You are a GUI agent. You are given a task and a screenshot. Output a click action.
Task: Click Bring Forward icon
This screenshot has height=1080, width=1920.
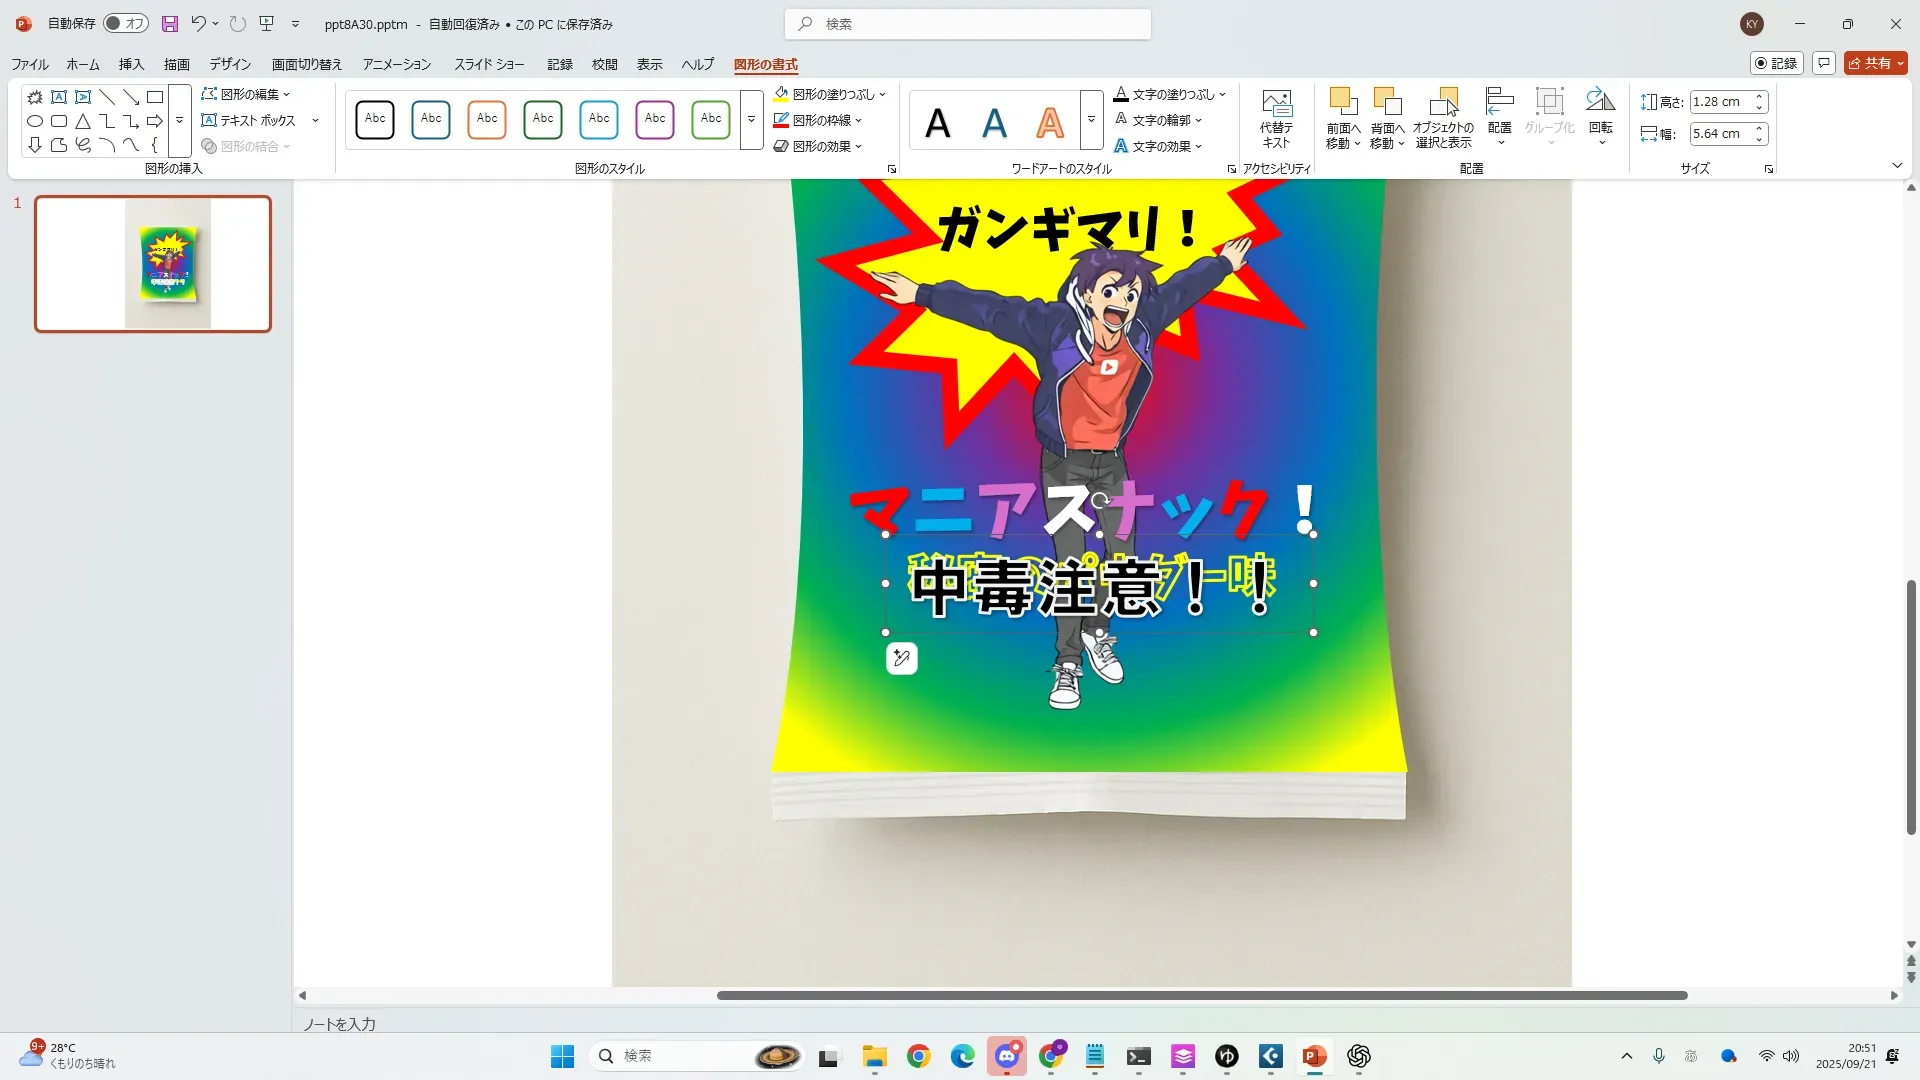click(x=1342, y=102)
